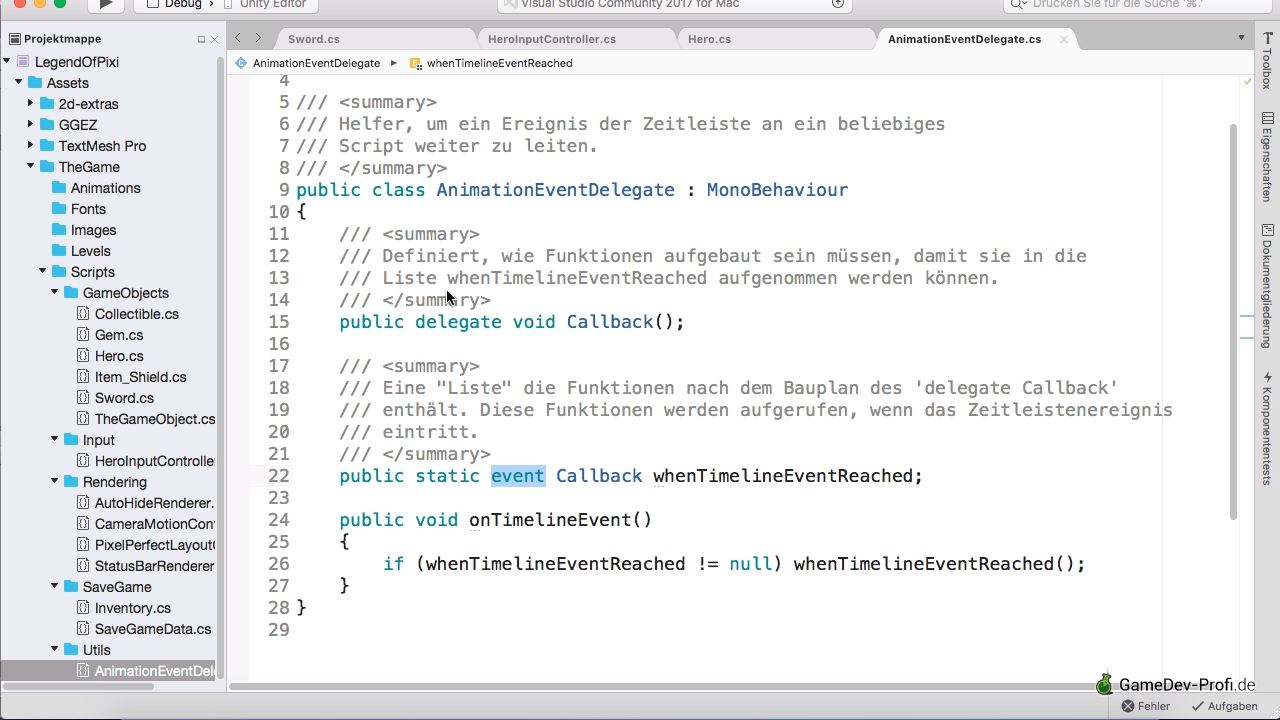Image resolution: width=1280 pixels, height=720 pixels.
Task: Open StatusBarRenderer file
Action: click(x=154, y=566)
